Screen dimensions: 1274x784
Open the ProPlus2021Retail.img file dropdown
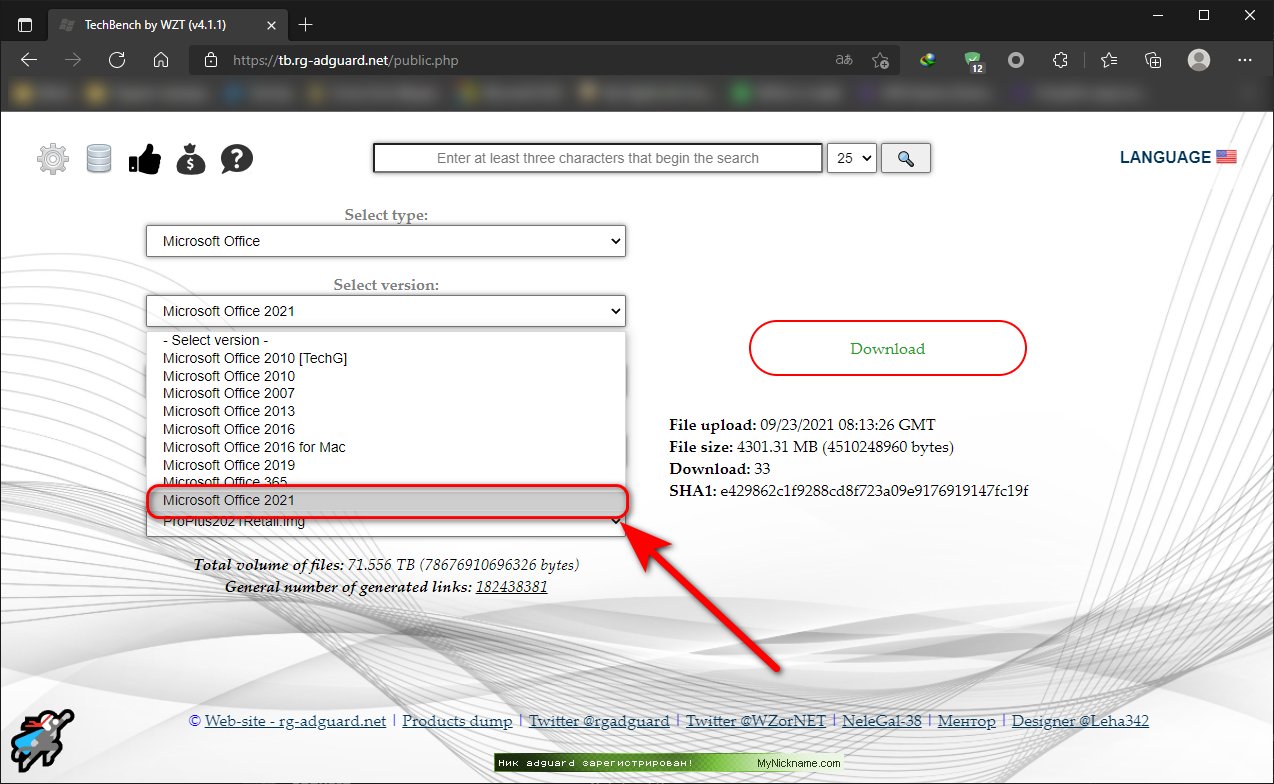click(386, 523)
